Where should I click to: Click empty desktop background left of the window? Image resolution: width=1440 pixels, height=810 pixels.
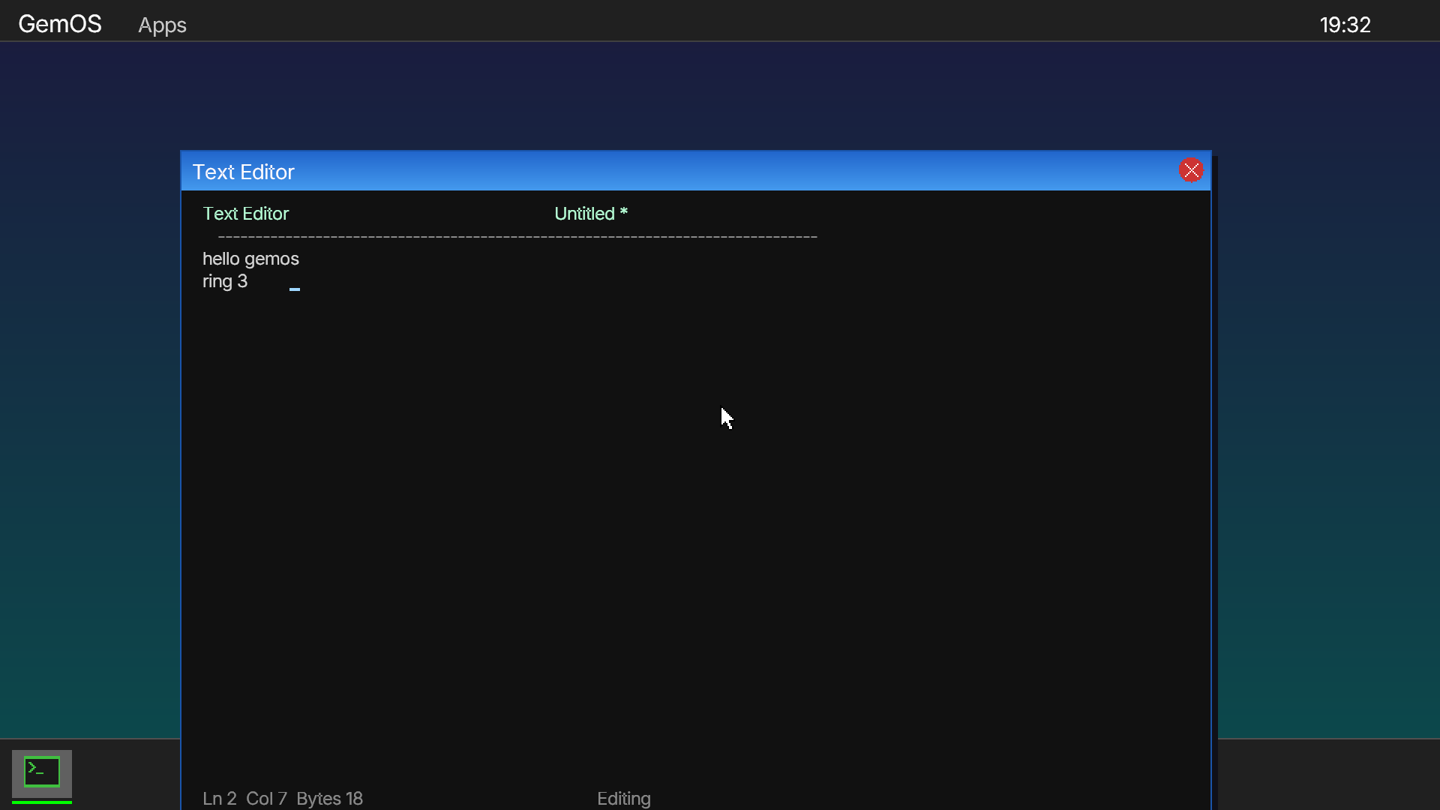[90, 400]
